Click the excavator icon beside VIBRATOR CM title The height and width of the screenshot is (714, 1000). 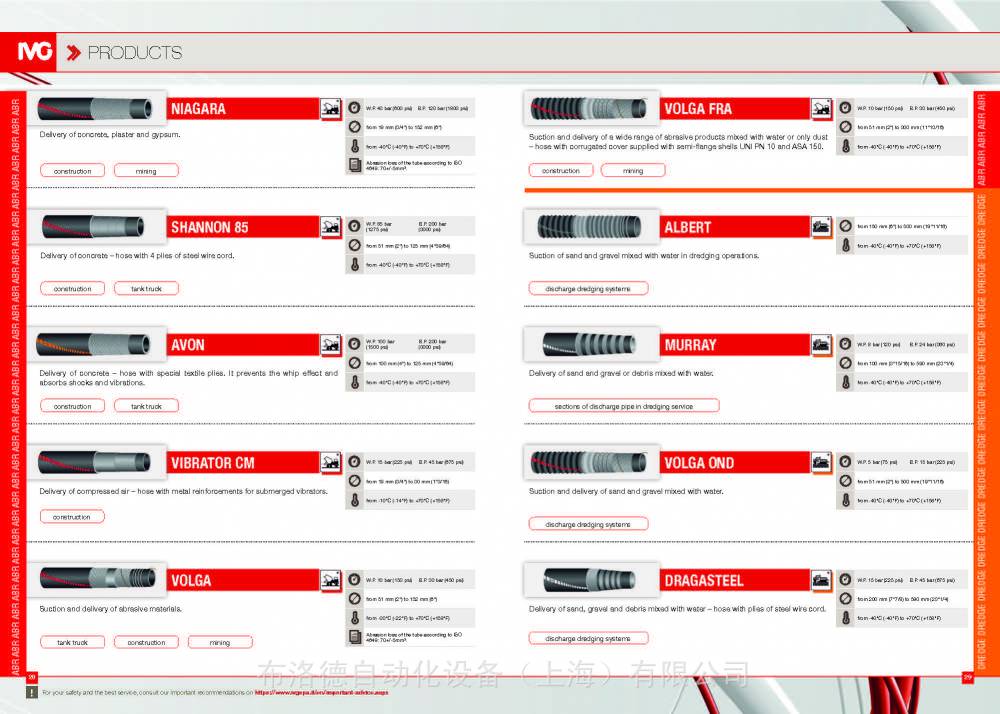click(329, 463)
